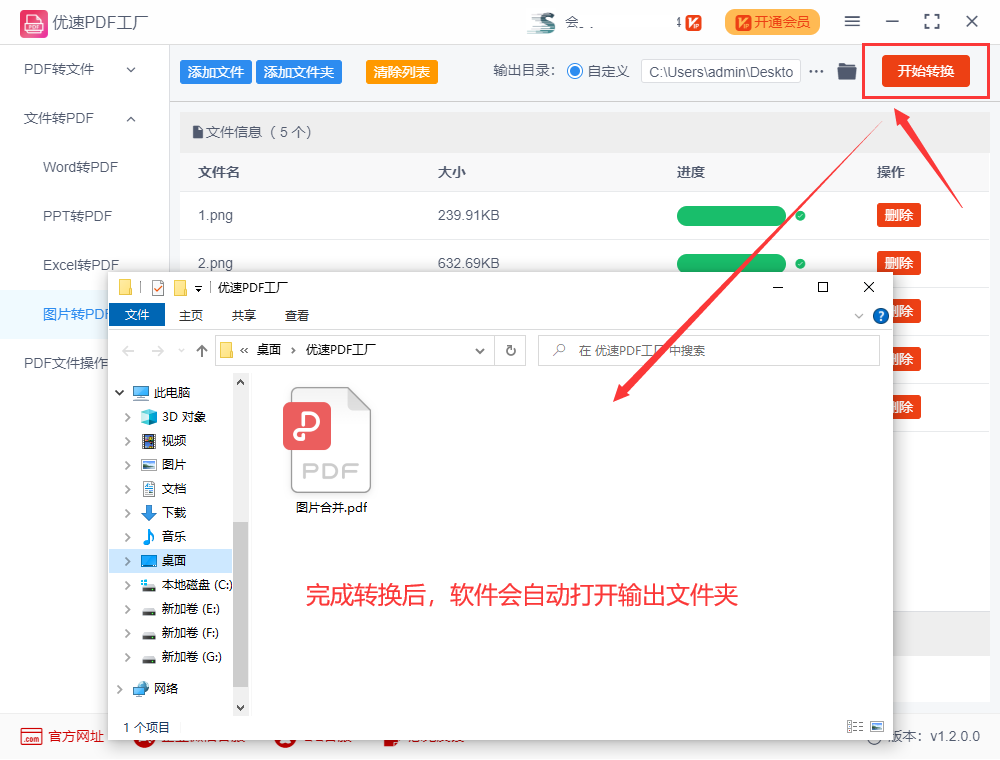Click the Explorer forward arrow
The height and width of the screenshot is (760, 1000).
coord(158,351)
